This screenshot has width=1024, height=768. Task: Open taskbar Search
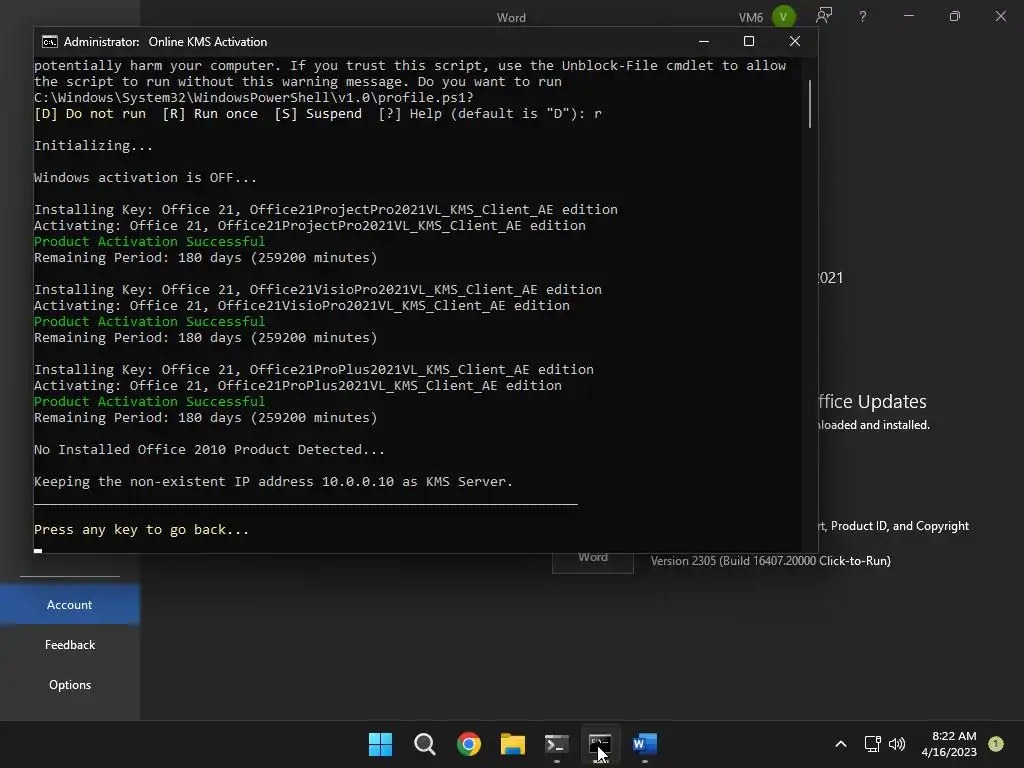(424, 744)
